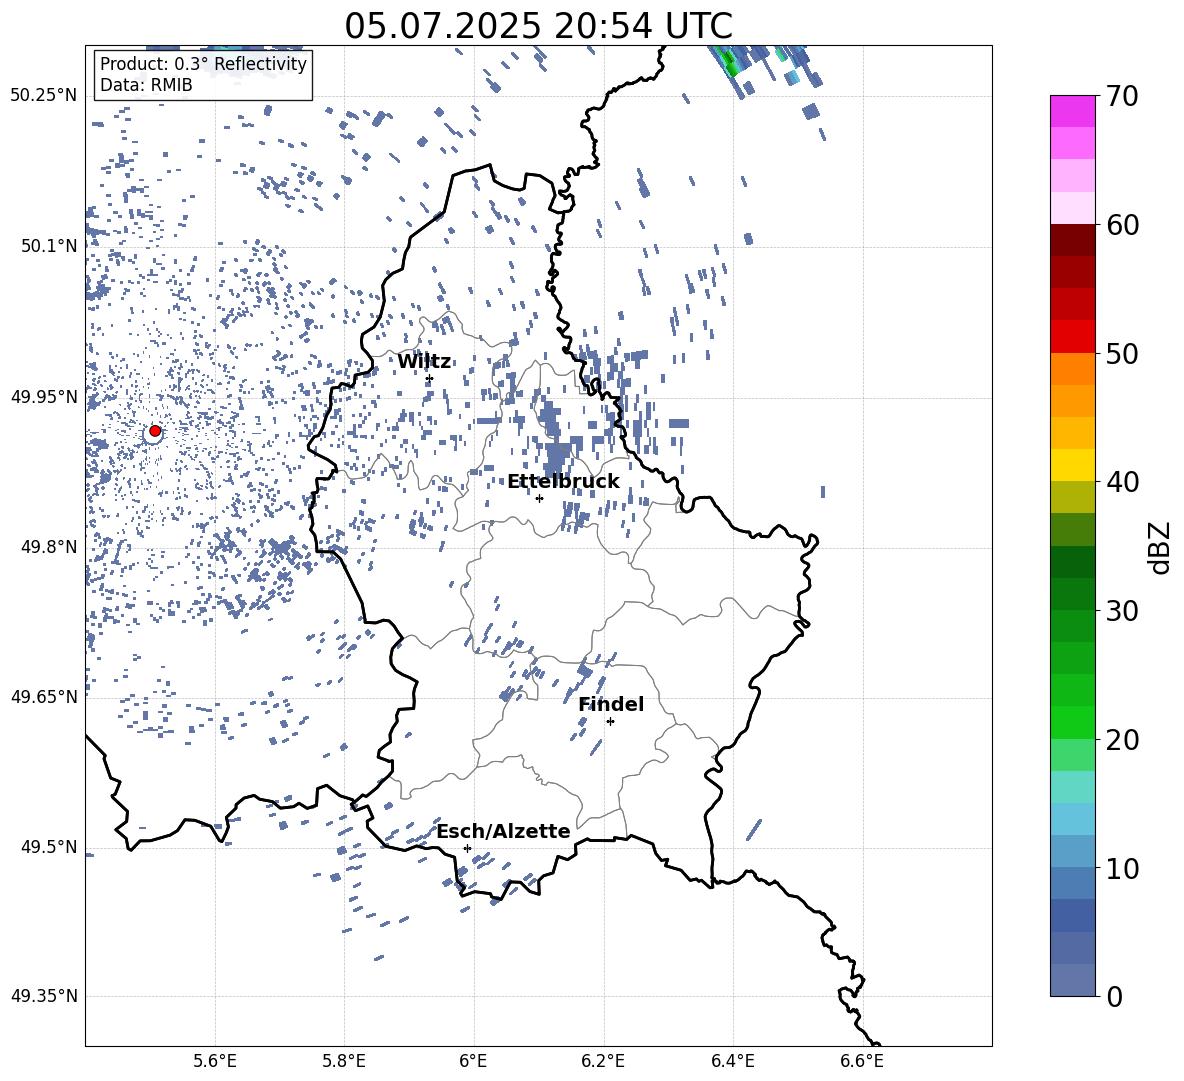
Task: Select the Wiltz city label
Action: [424, 362]
